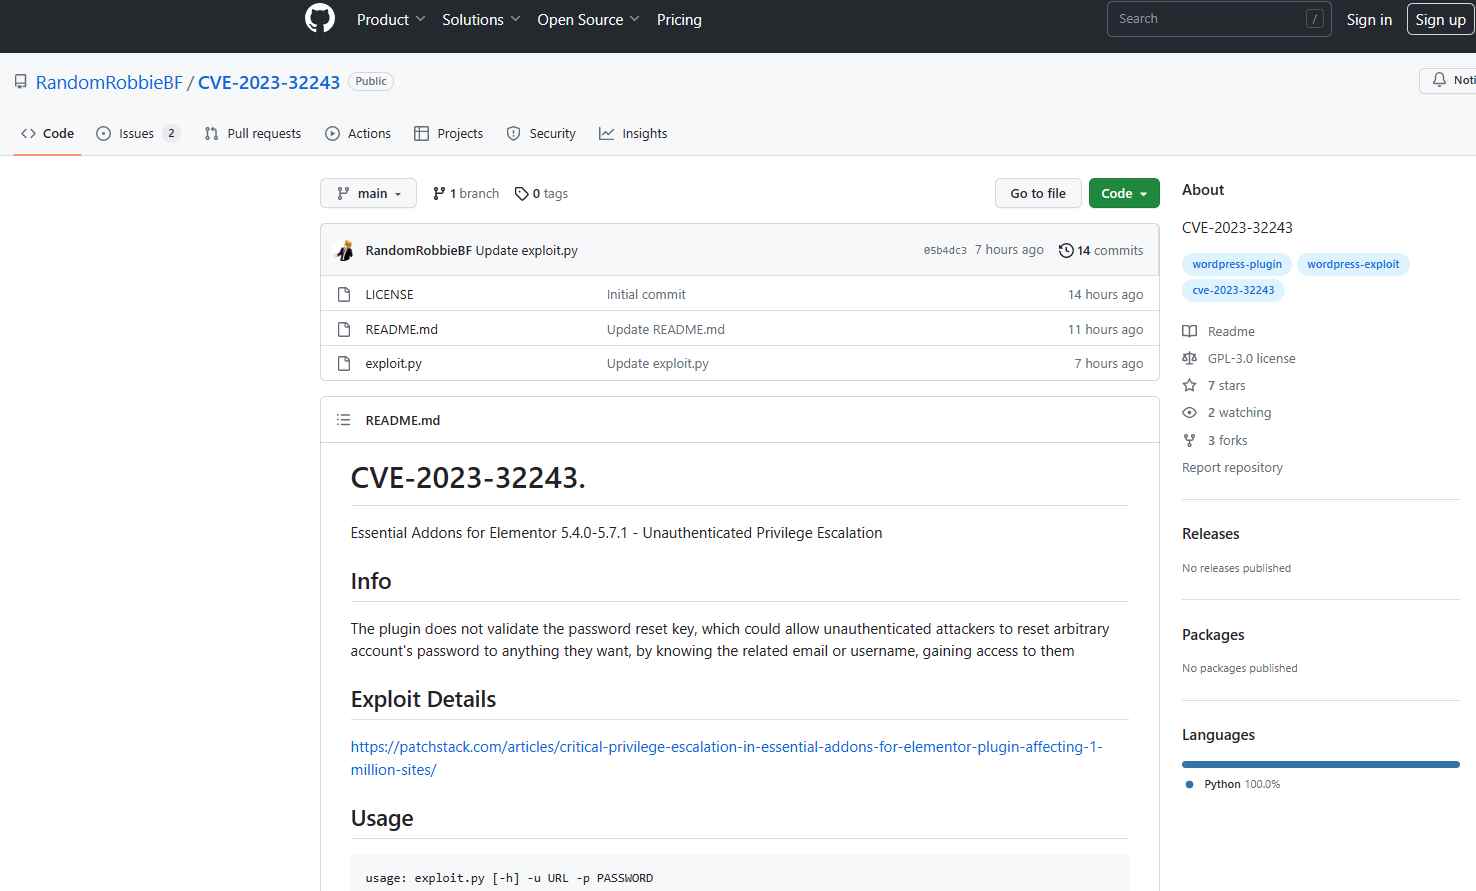
Task: Open the RandomRobbieBF owner profile link
Action: (x=109, y=82)
